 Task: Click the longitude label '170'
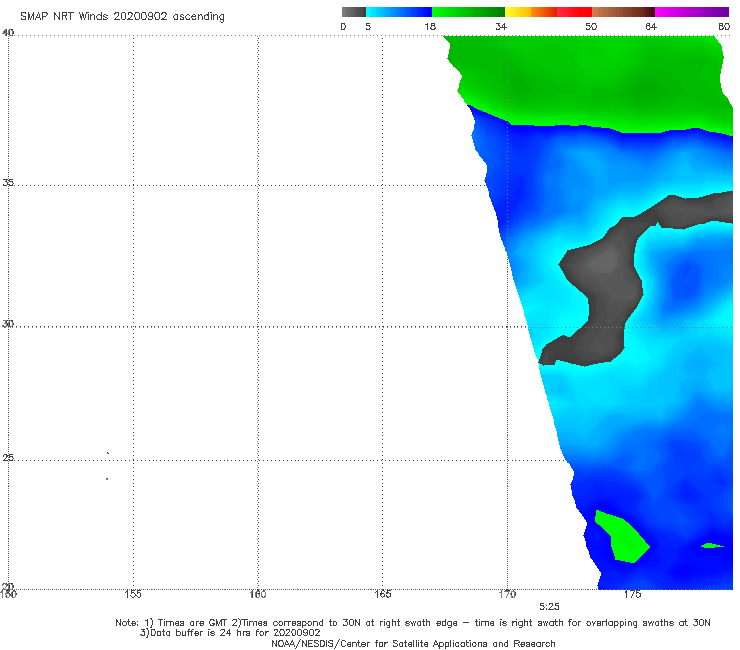[507, 594]
